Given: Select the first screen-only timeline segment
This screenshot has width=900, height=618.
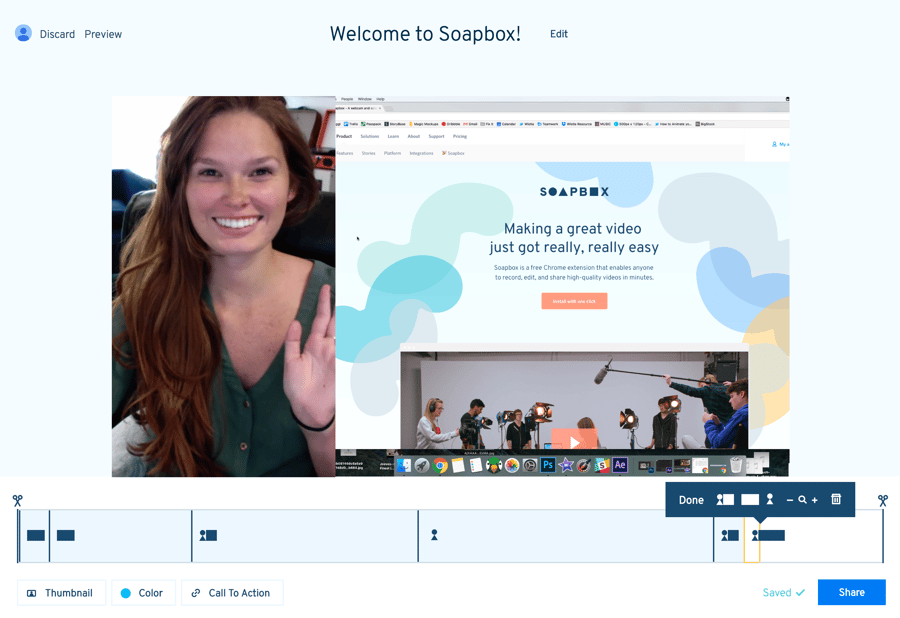Looking at the screenshot, I should point(34,536).
